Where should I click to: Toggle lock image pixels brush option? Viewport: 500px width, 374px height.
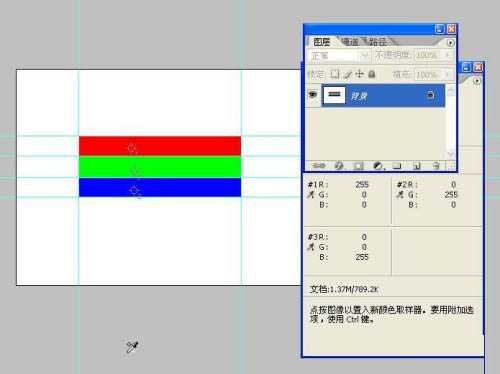point(347,74)
